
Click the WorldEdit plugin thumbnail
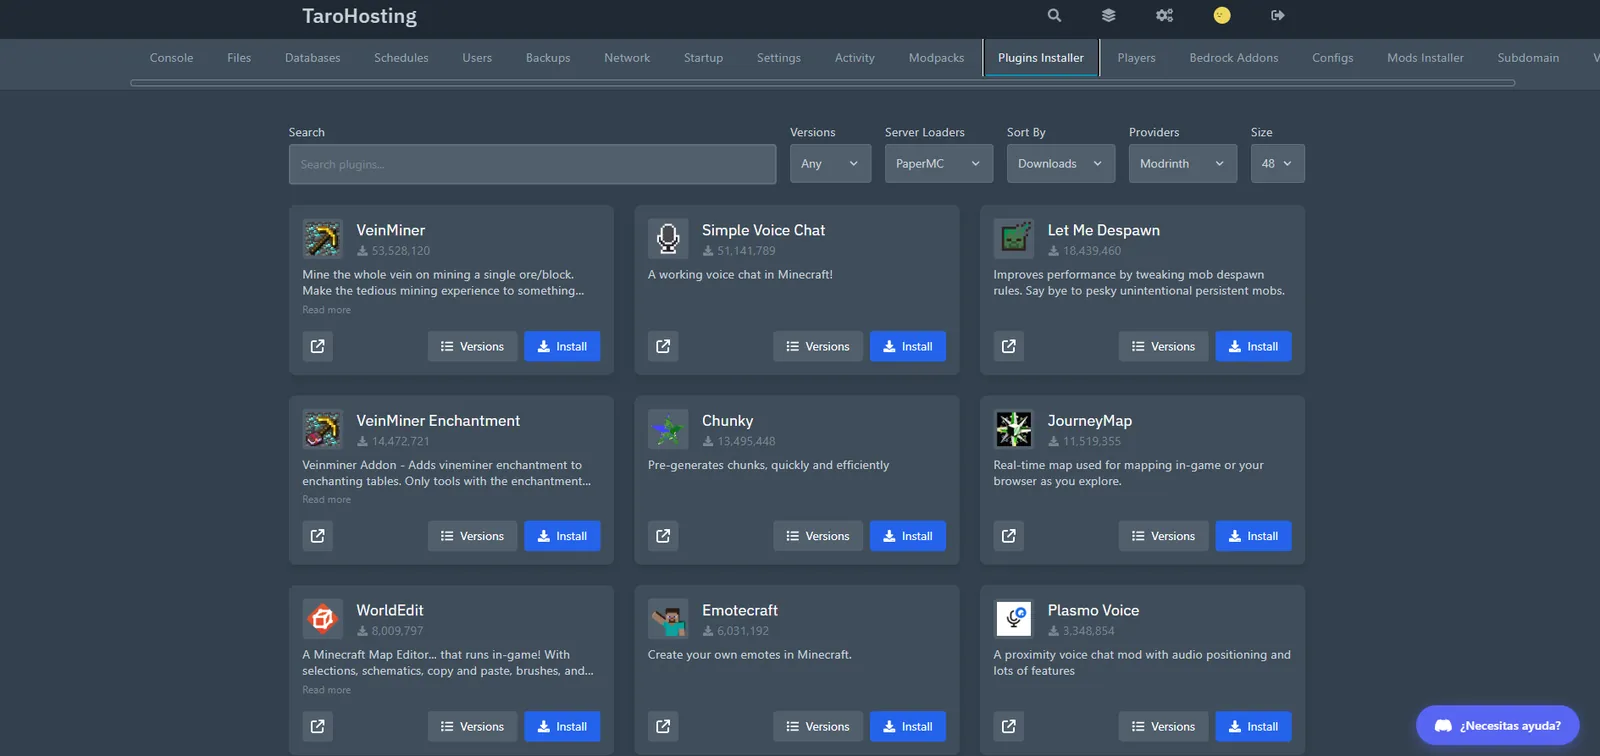click(x=322, y=619)
